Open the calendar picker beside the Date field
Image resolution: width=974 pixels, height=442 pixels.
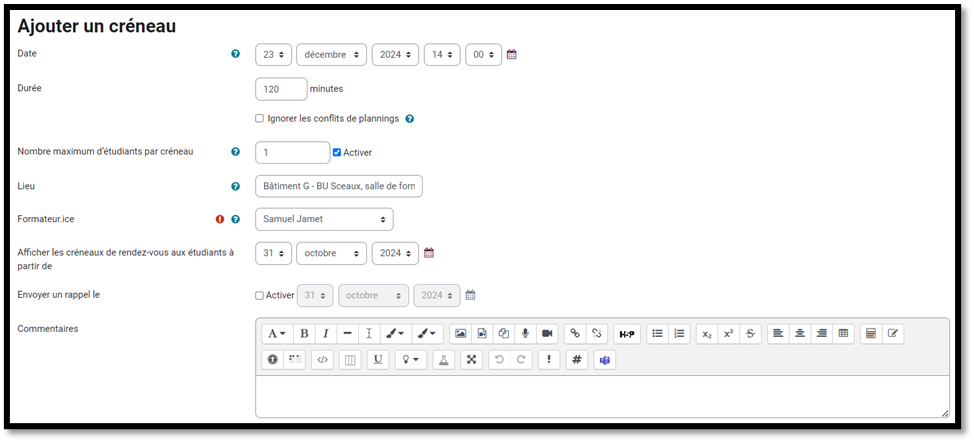[512, 55]
